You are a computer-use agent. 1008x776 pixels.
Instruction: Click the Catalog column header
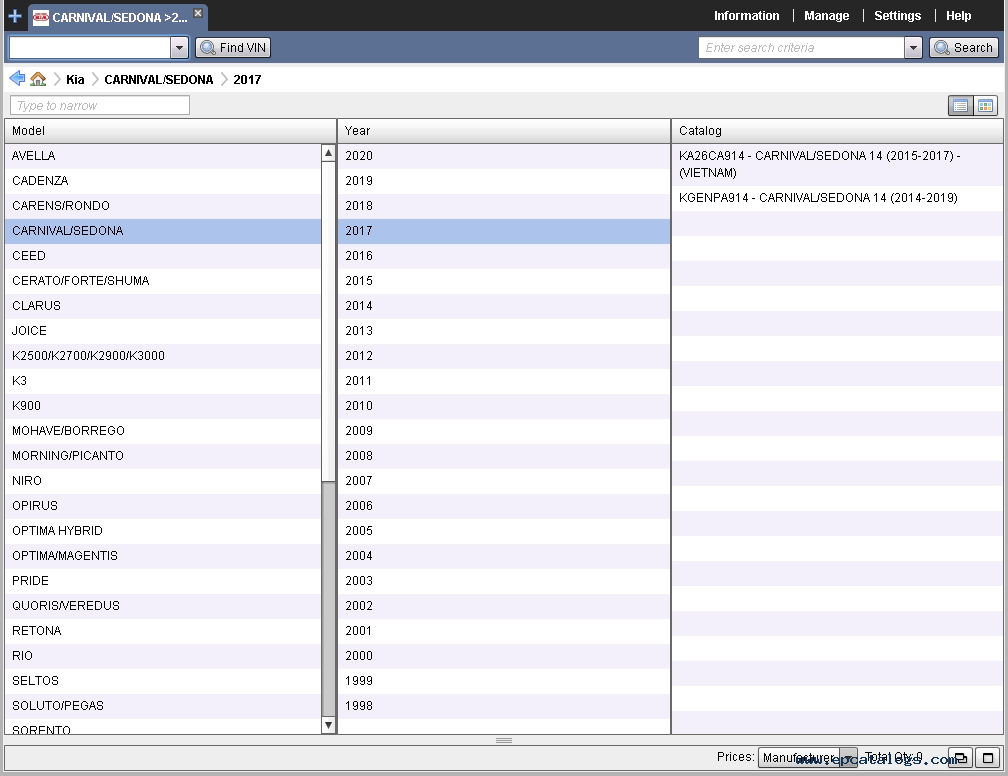point(838,131)
